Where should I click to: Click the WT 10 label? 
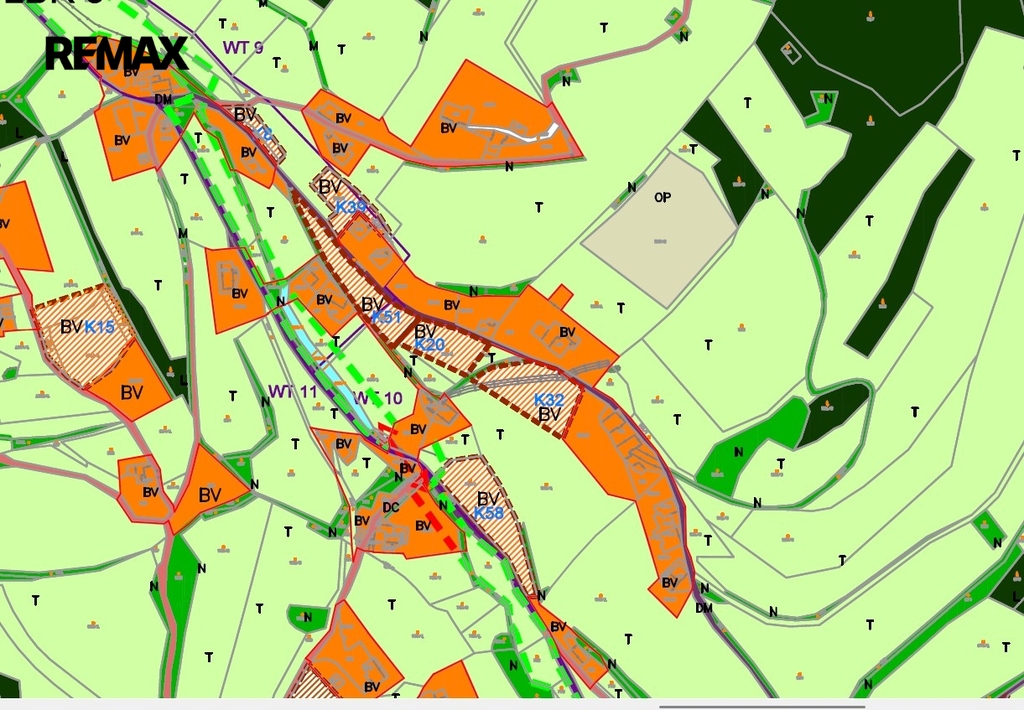[x=378, y=398]
